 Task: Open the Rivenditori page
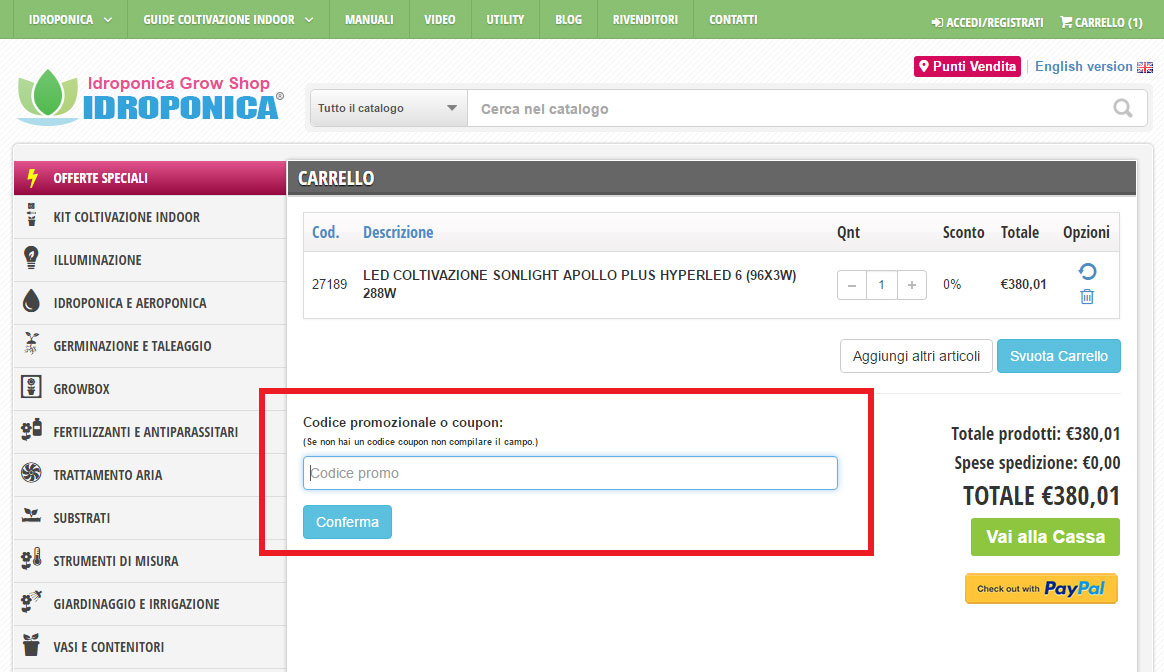645,19
